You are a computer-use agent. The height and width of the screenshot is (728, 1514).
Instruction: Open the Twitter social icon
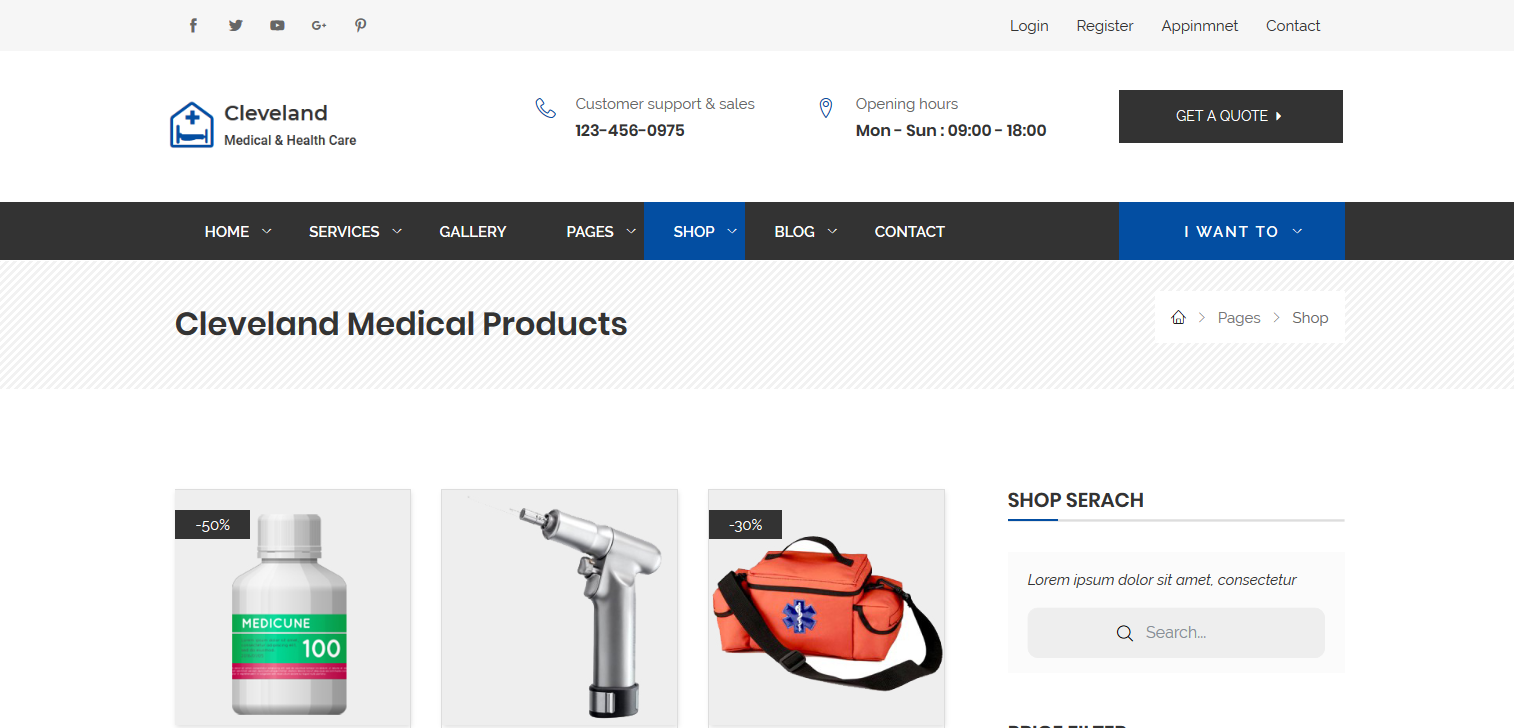(x=235, y=26)
